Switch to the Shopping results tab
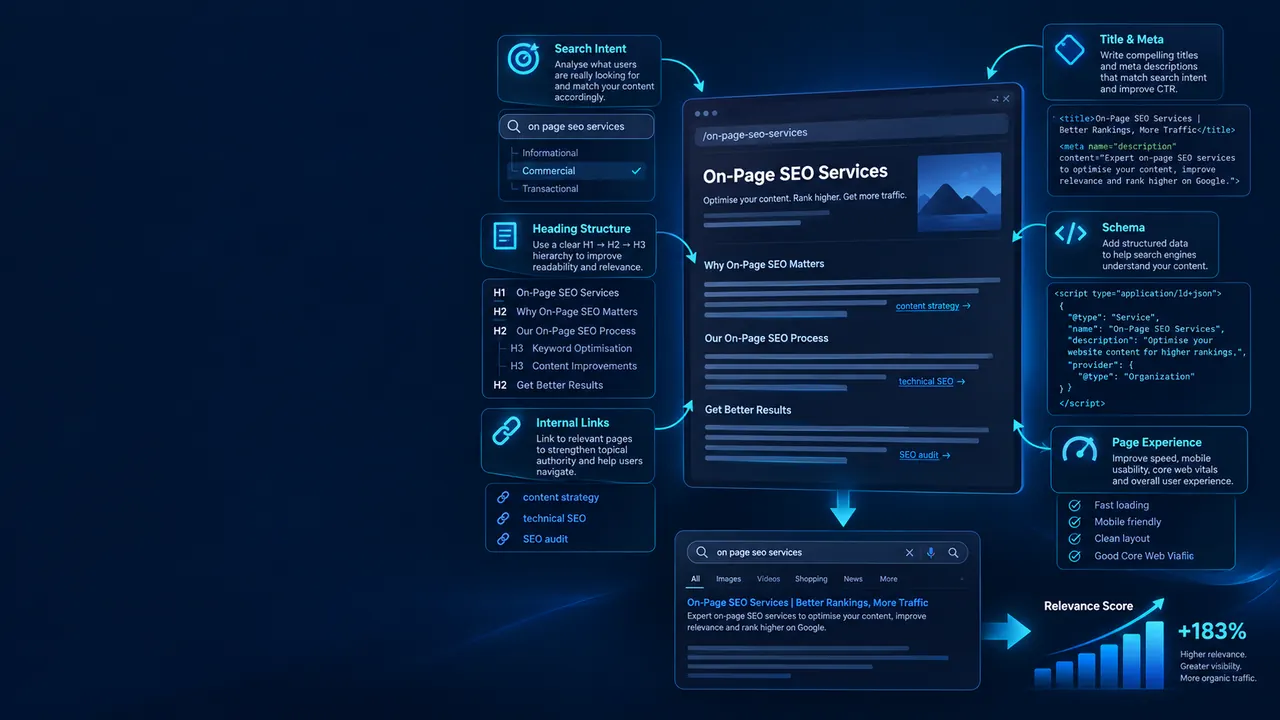Image resolution: width=1280 pixels, height=720 pixels. click(811, 579)
